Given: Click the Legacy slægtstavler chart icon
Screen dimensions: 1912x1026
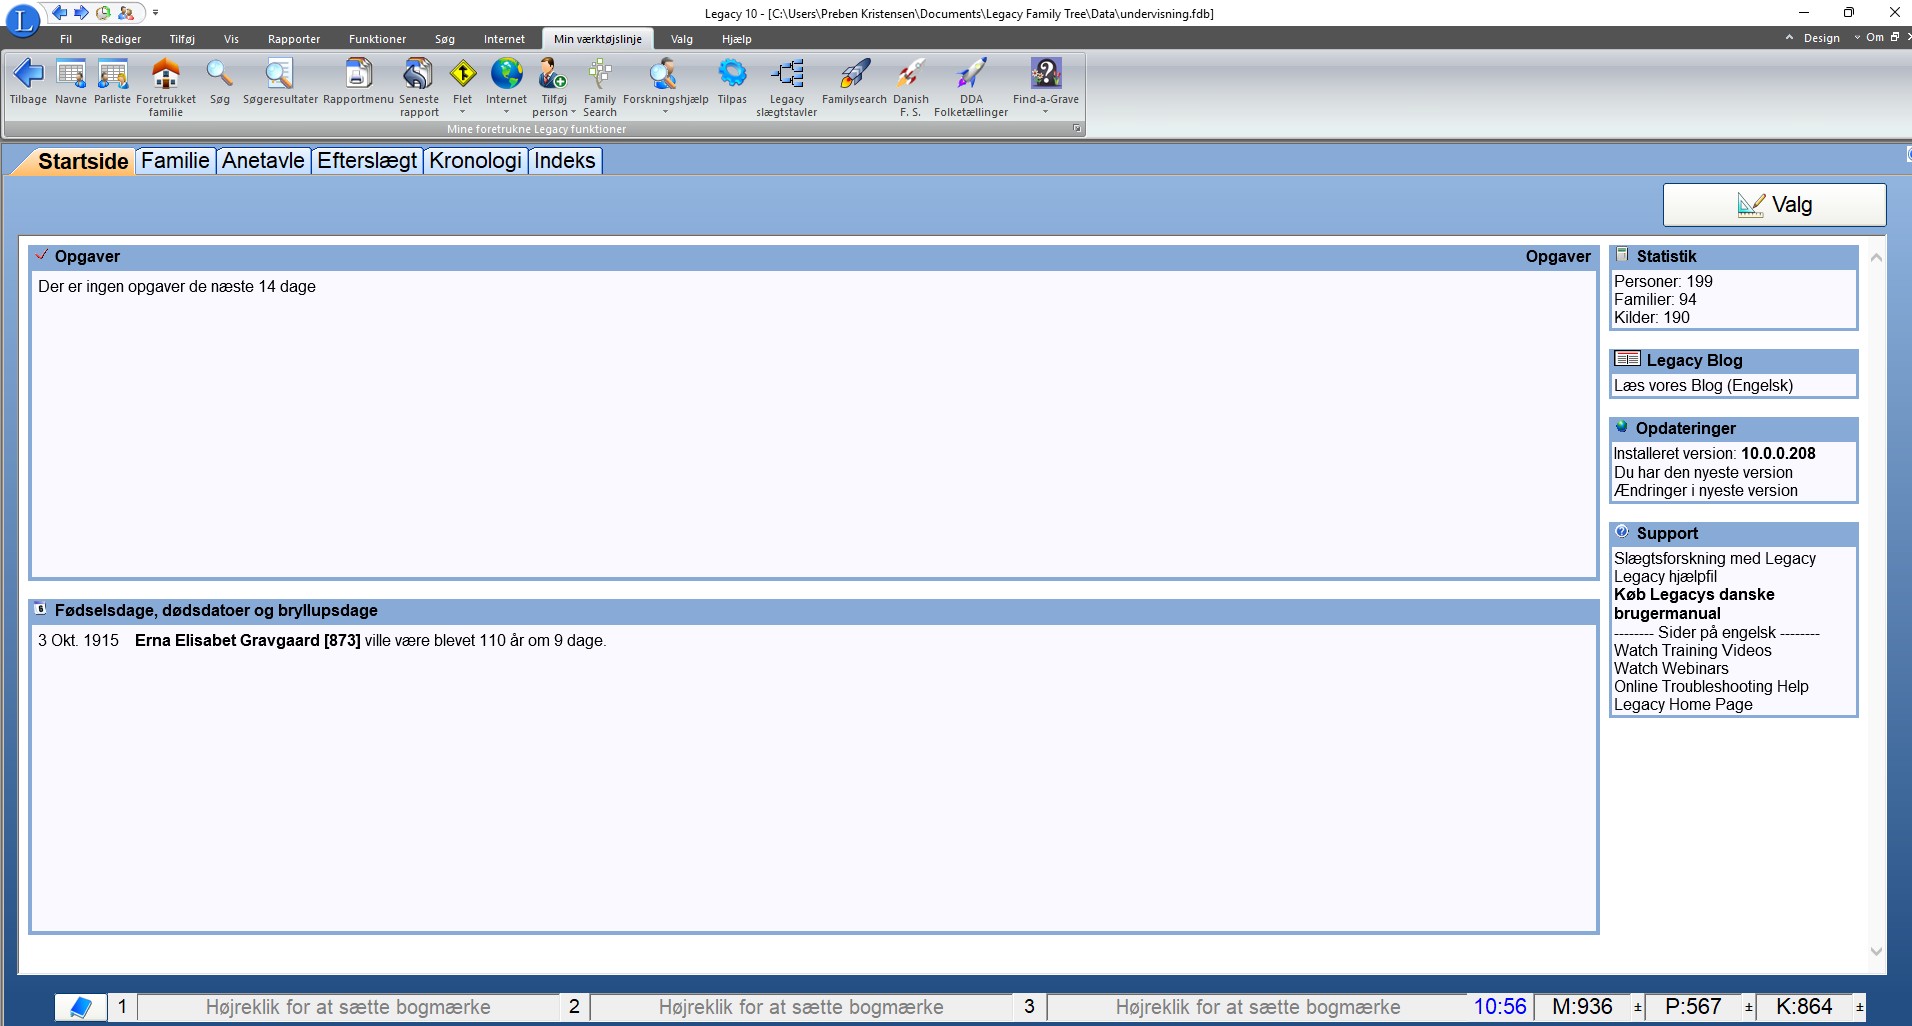Looking at the screenshot, I should click(x=786, y=74).
